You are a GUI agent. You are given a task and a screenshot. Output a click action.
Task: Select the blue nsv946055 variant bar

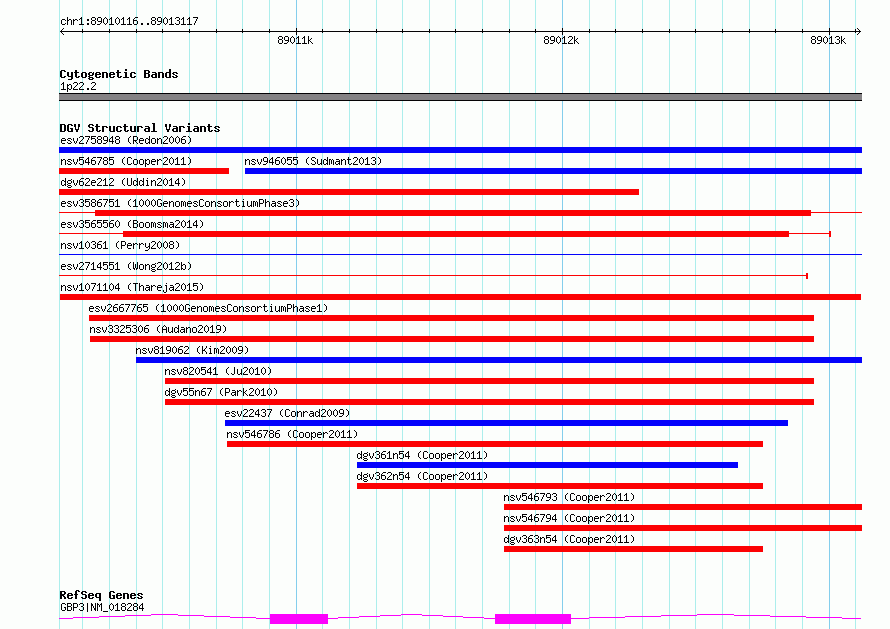pyautogui.click(x=553, y=171)
